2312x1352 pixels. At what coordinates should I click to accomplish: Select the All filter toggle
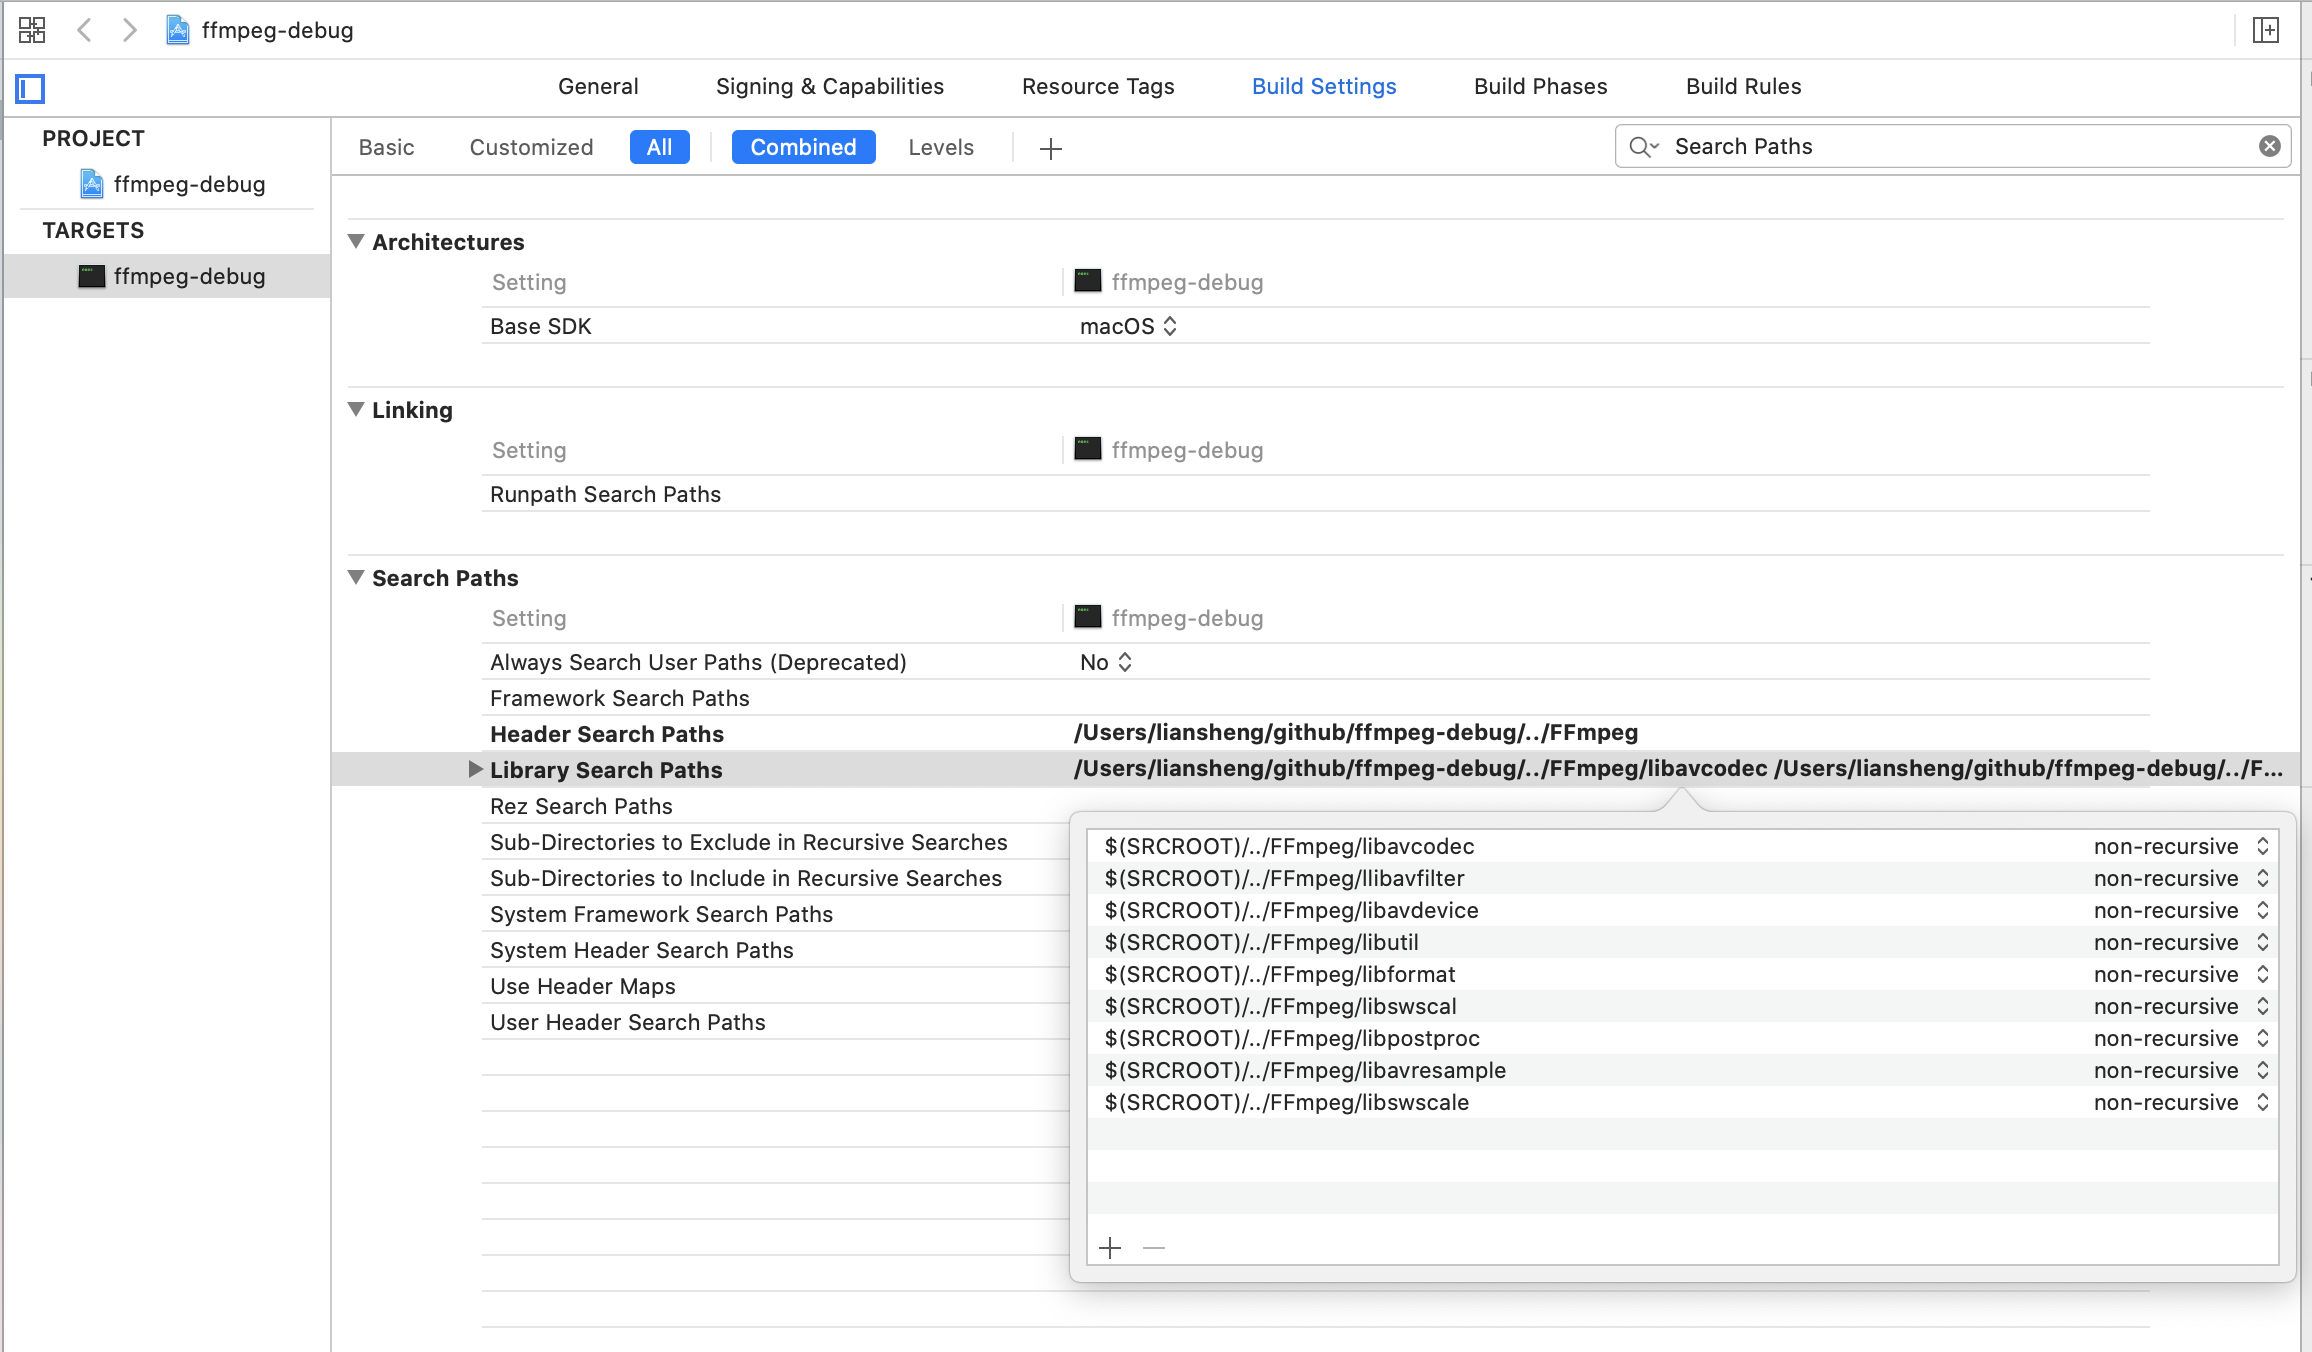(x=659, y=147)
